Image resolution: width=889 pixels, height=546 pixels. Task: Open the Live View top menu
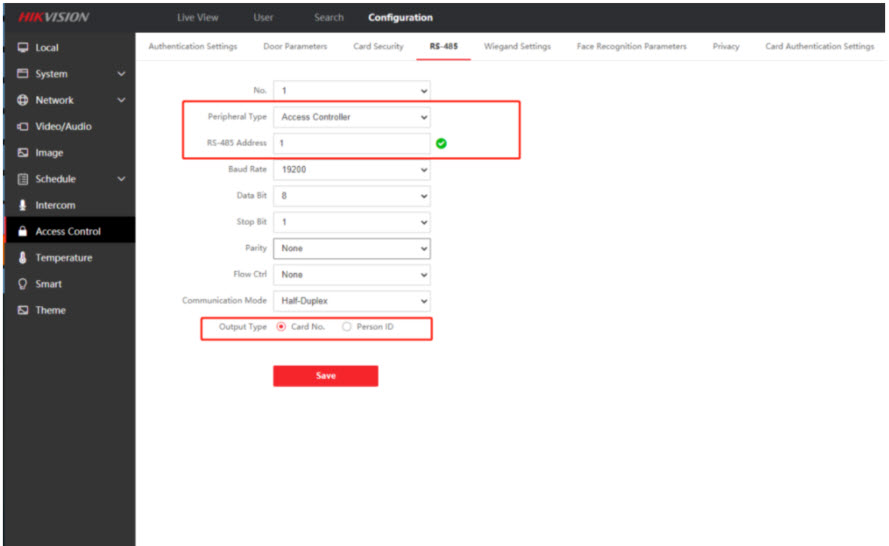click(x=198, y=17)
